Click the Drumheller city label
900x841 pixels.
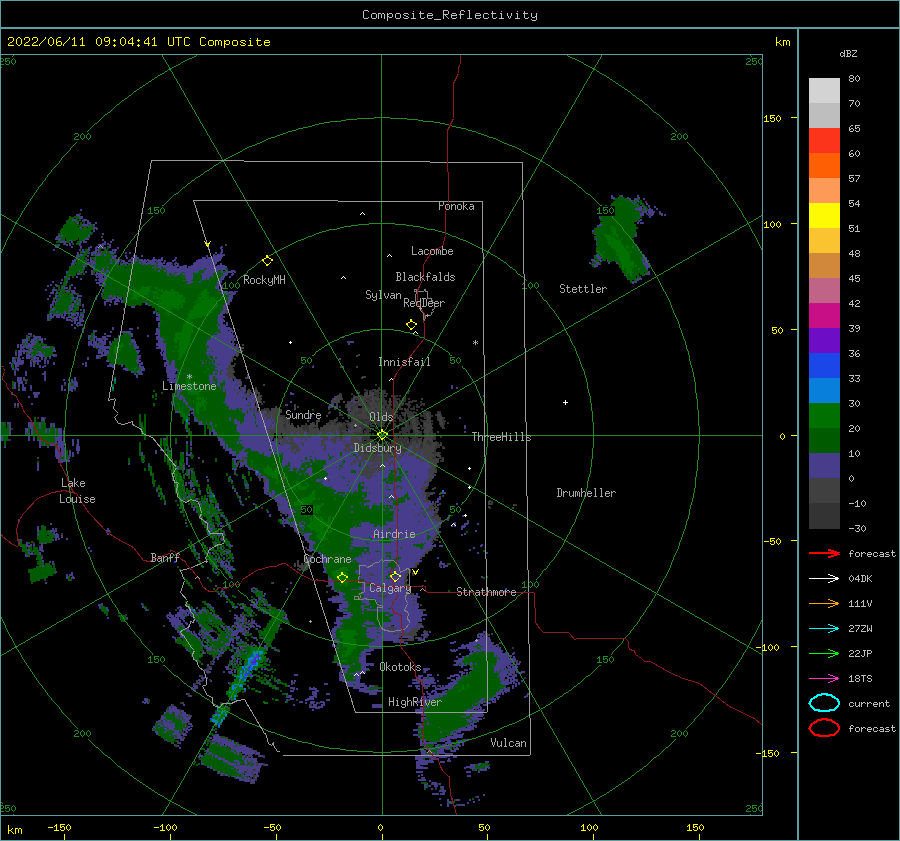point(586,493)
